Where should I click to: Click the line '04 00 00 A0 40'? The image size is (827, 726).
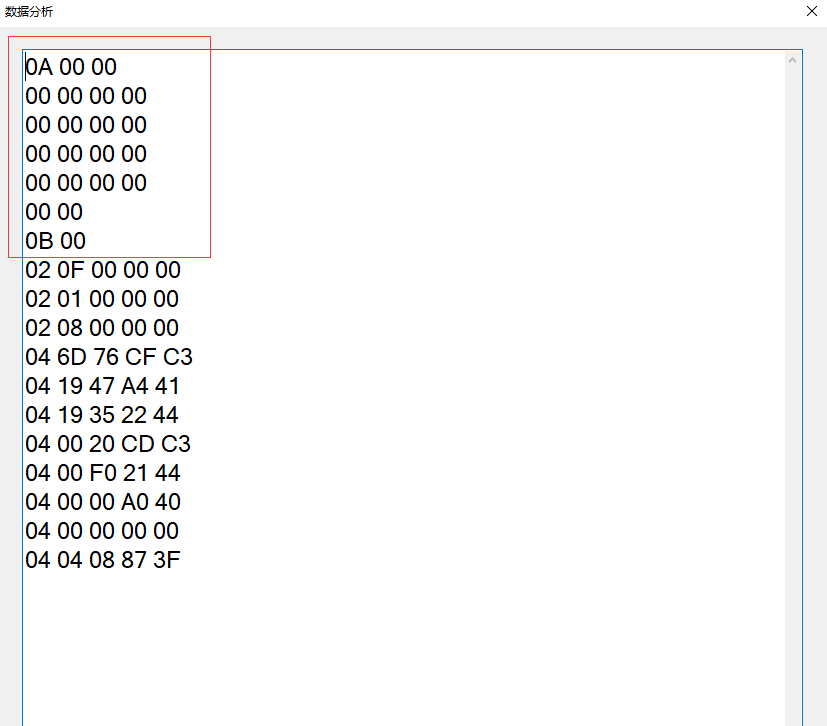tap(103, 502)
